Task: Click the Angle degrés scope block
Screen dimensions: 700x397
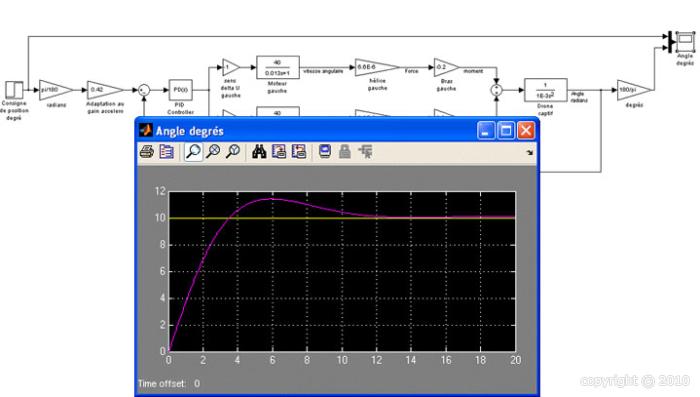Action: 685,42
